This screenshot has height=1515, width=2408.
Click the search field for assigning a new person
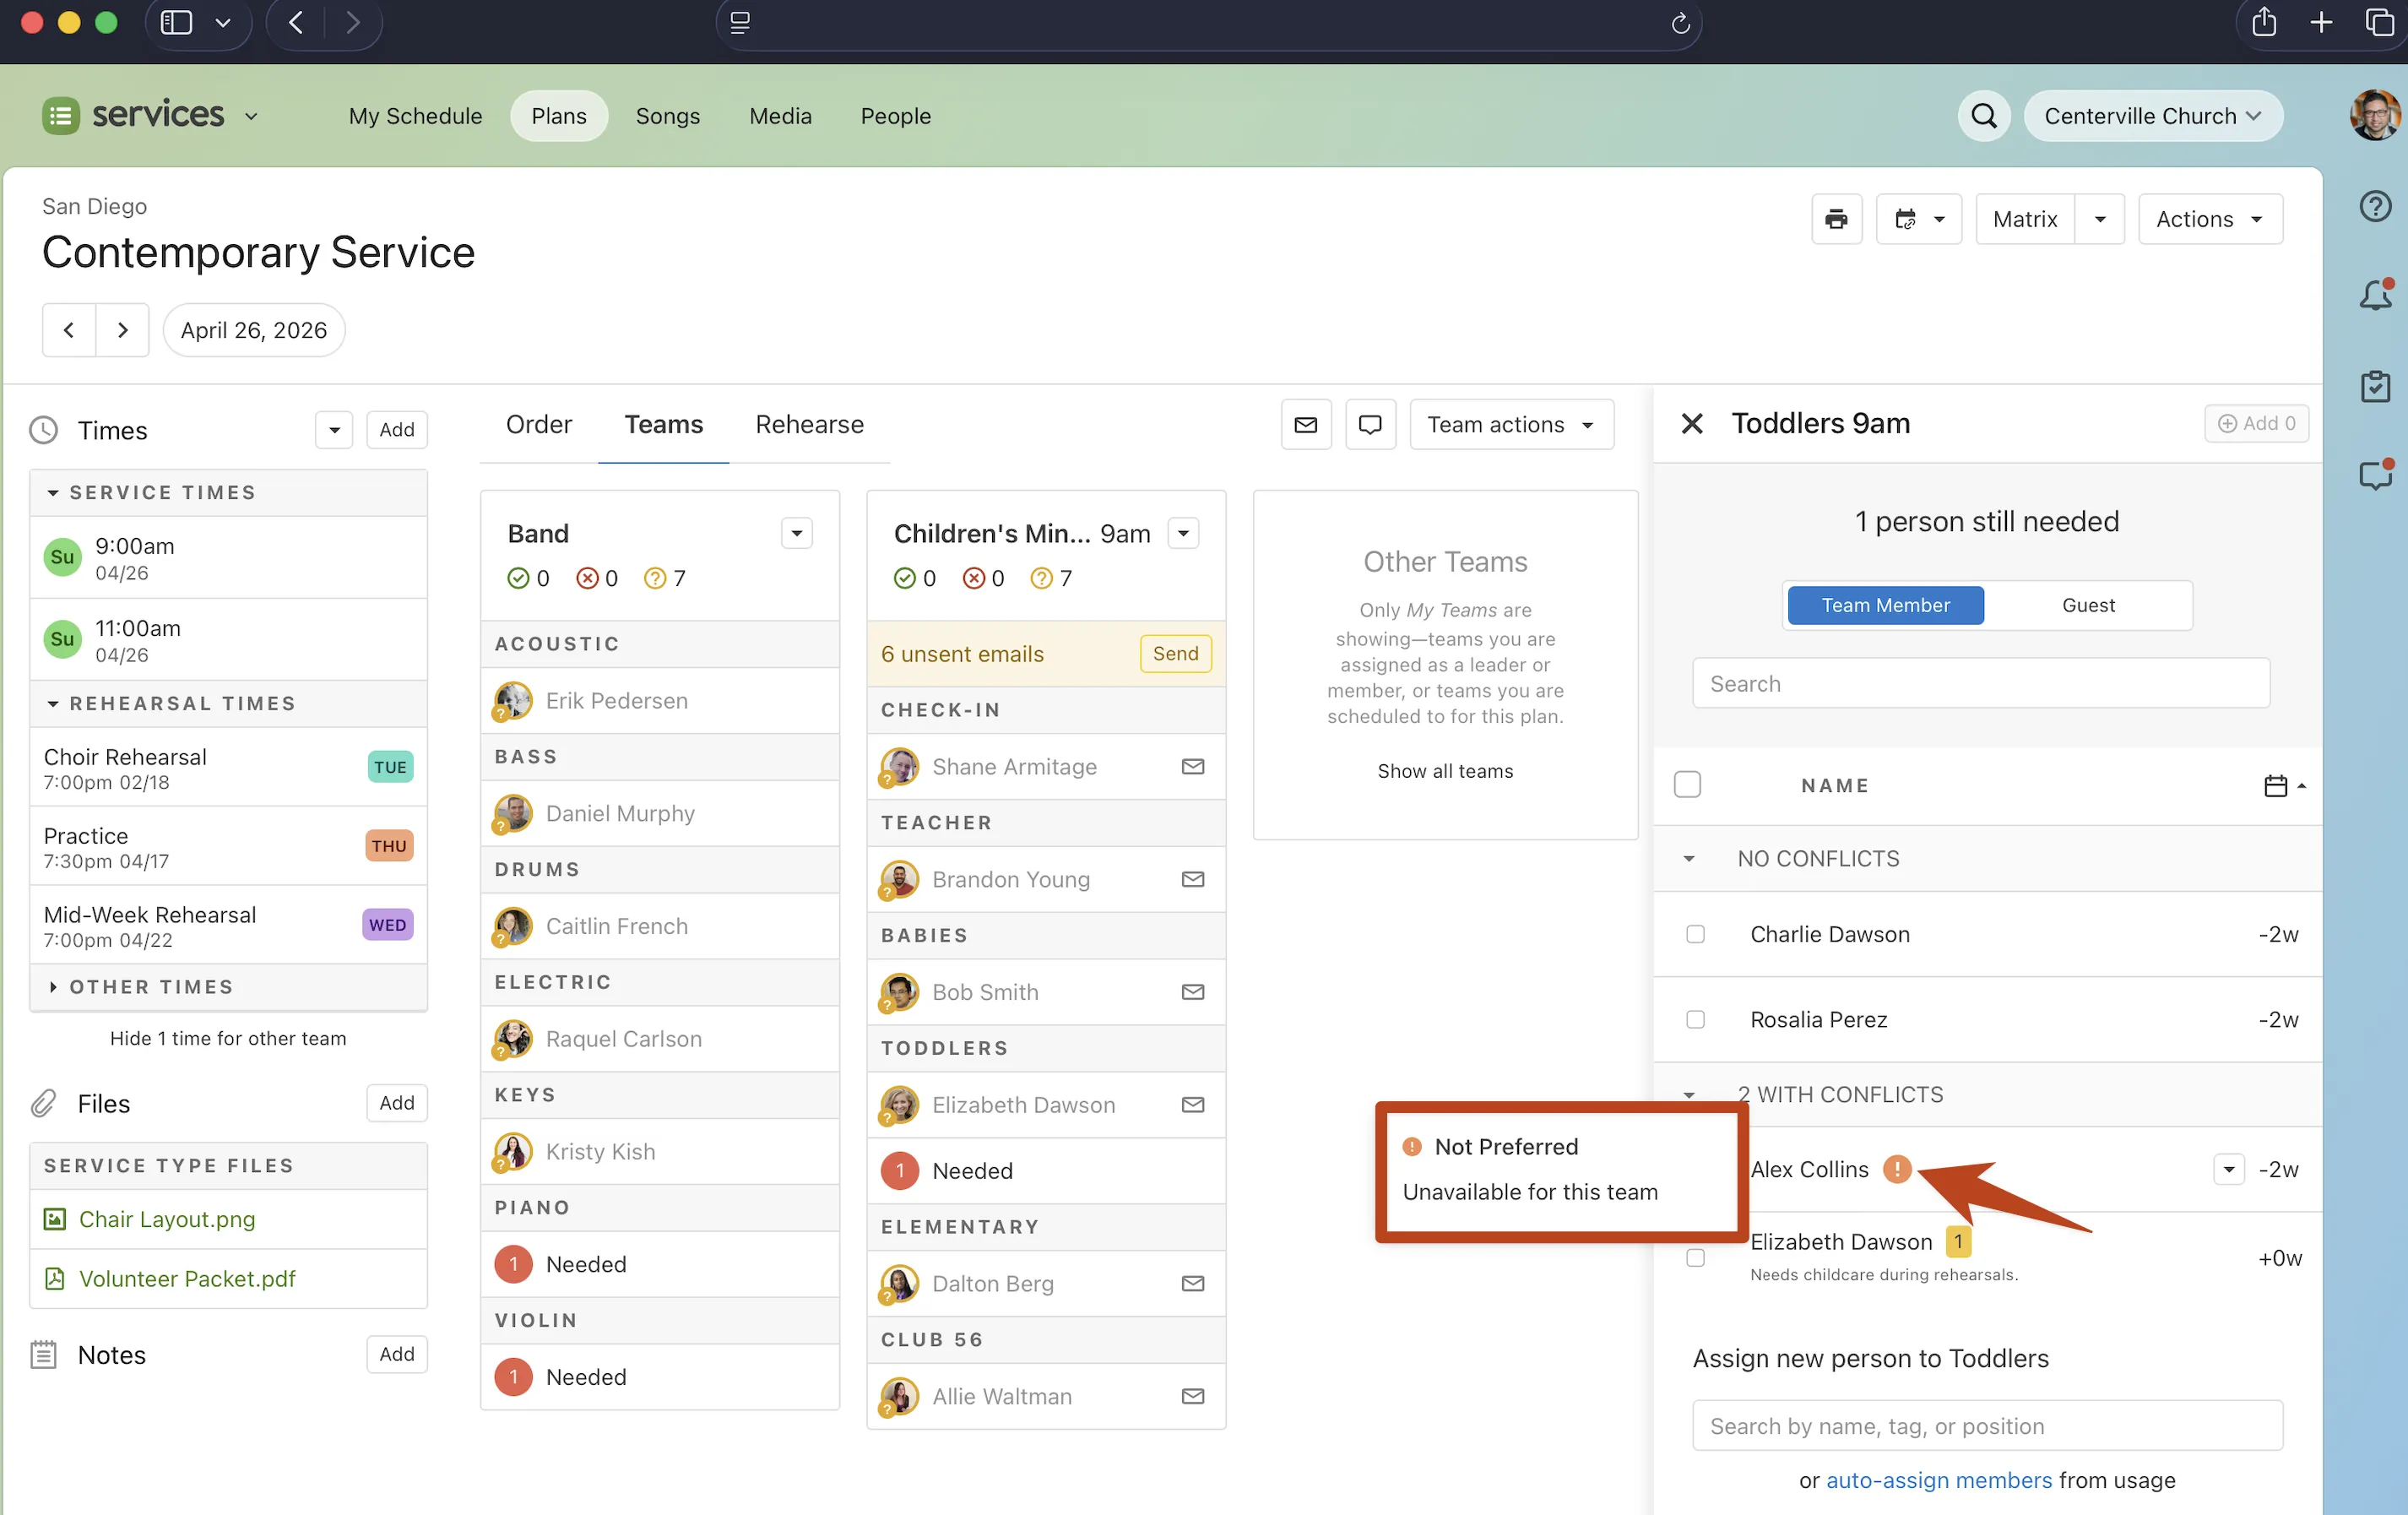click(1986, 1425)
